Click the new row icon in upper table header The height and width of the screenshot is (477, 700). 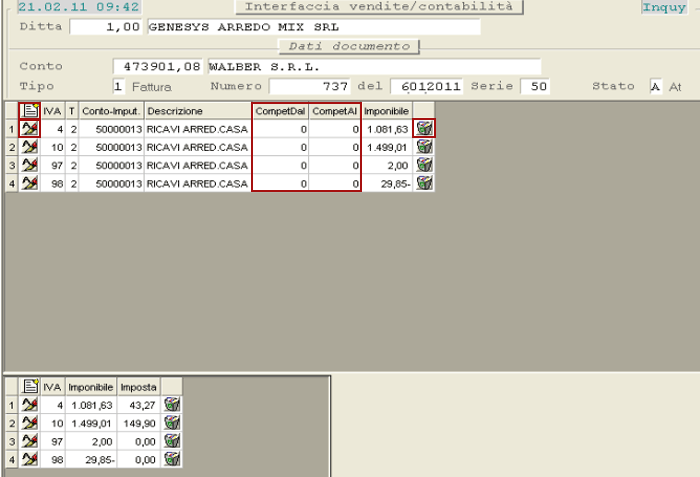tap(30, 110)
